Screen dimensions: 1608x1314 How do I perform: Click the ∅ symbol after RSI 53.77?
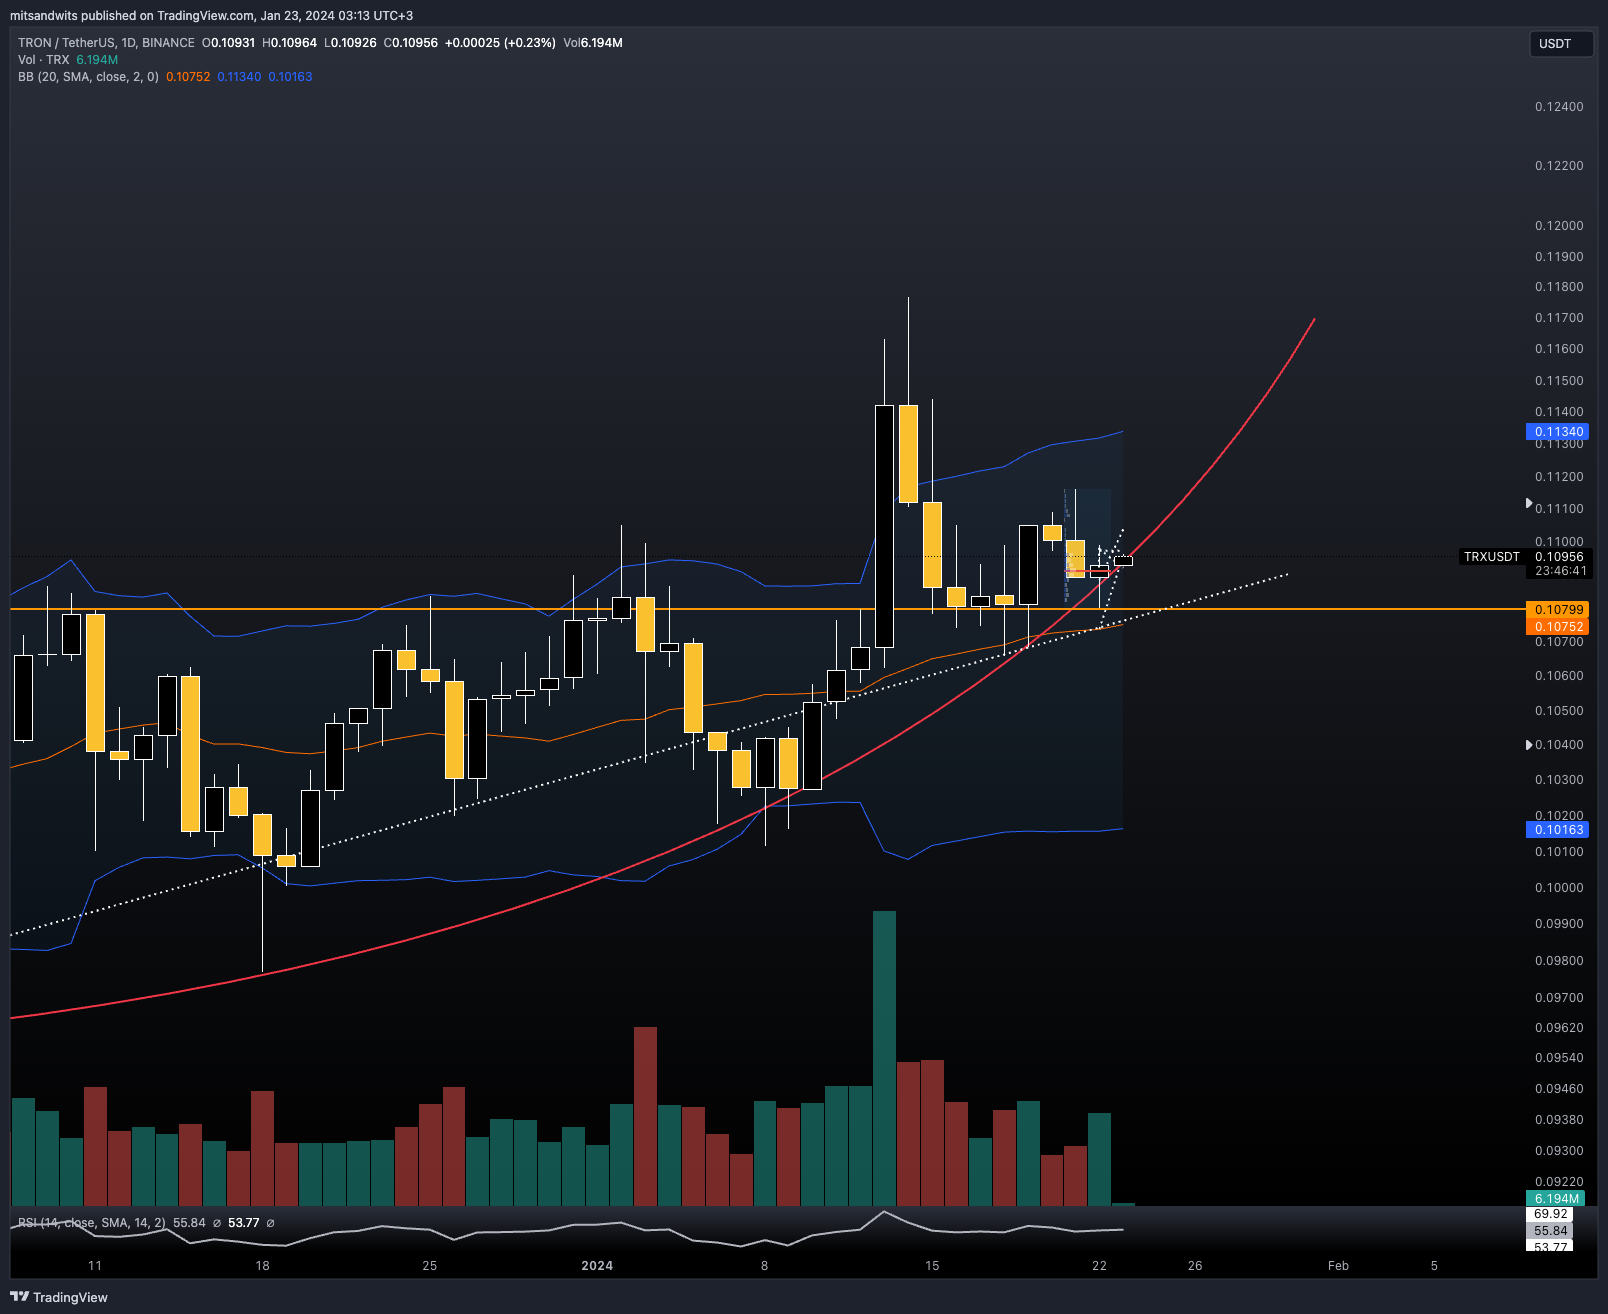(270, 1223)
